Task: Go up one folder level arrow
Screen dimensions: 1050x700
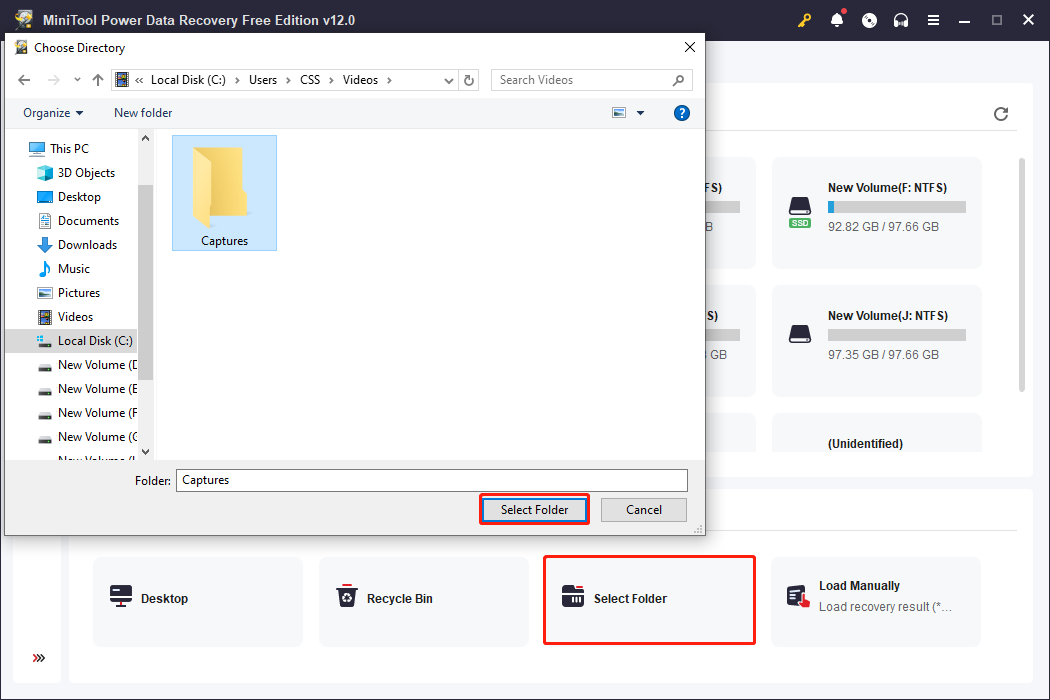Action: (98, 80)
